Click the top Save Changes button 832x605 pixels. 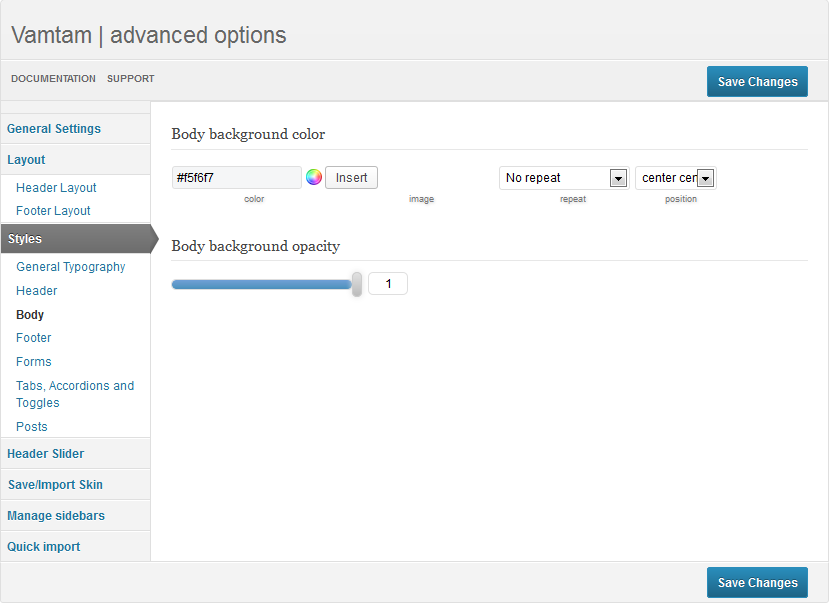757,82
